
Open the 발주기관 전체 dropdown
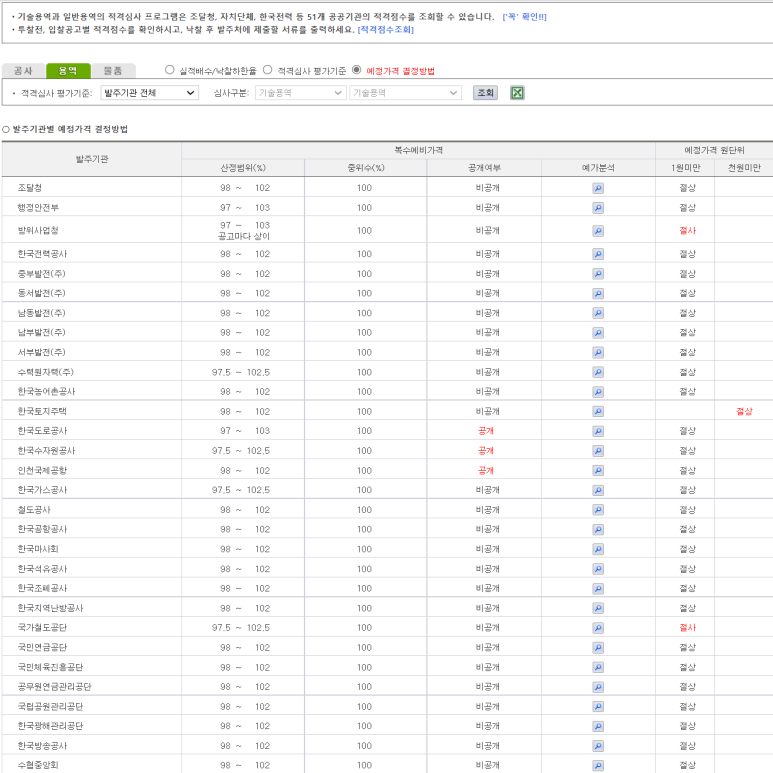tap(149, 93)
